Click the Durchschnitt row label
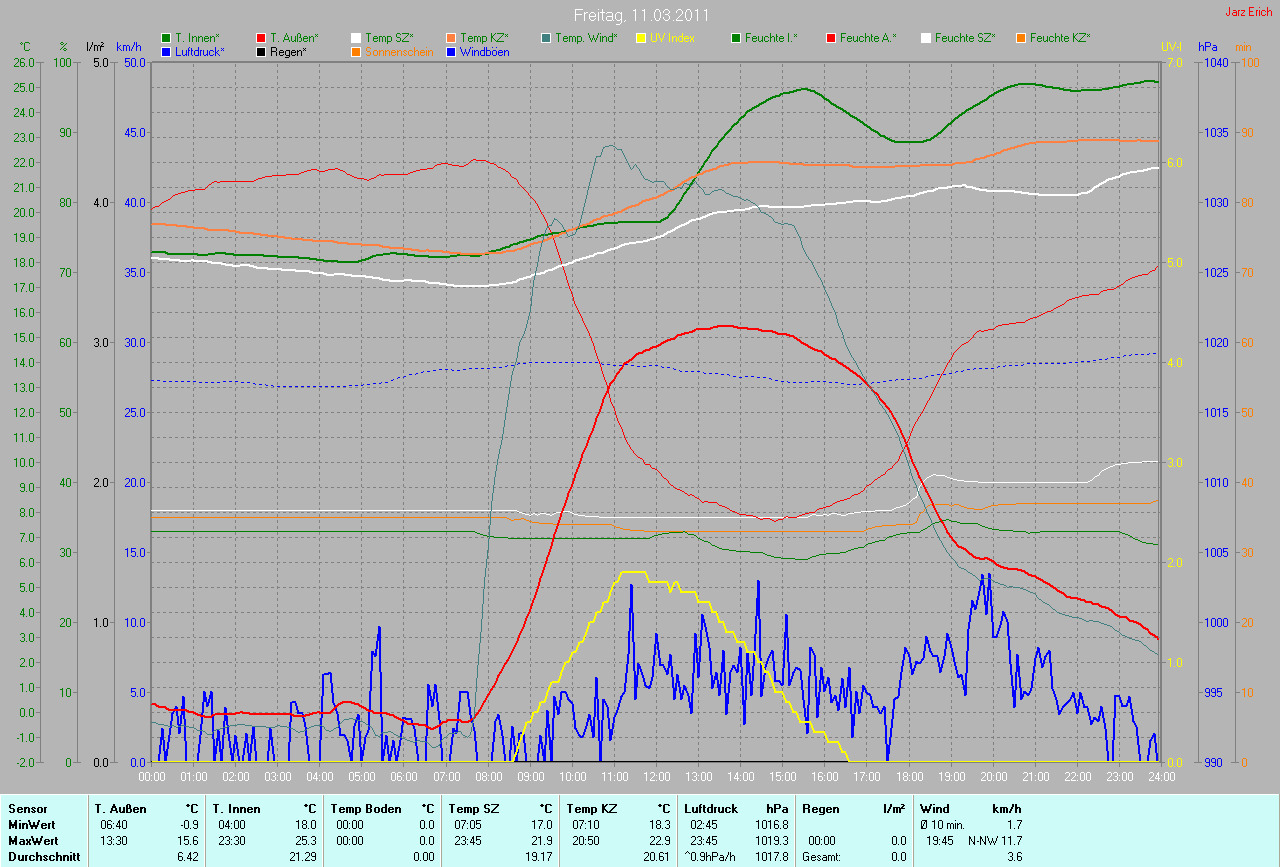 tap(43, 857)
